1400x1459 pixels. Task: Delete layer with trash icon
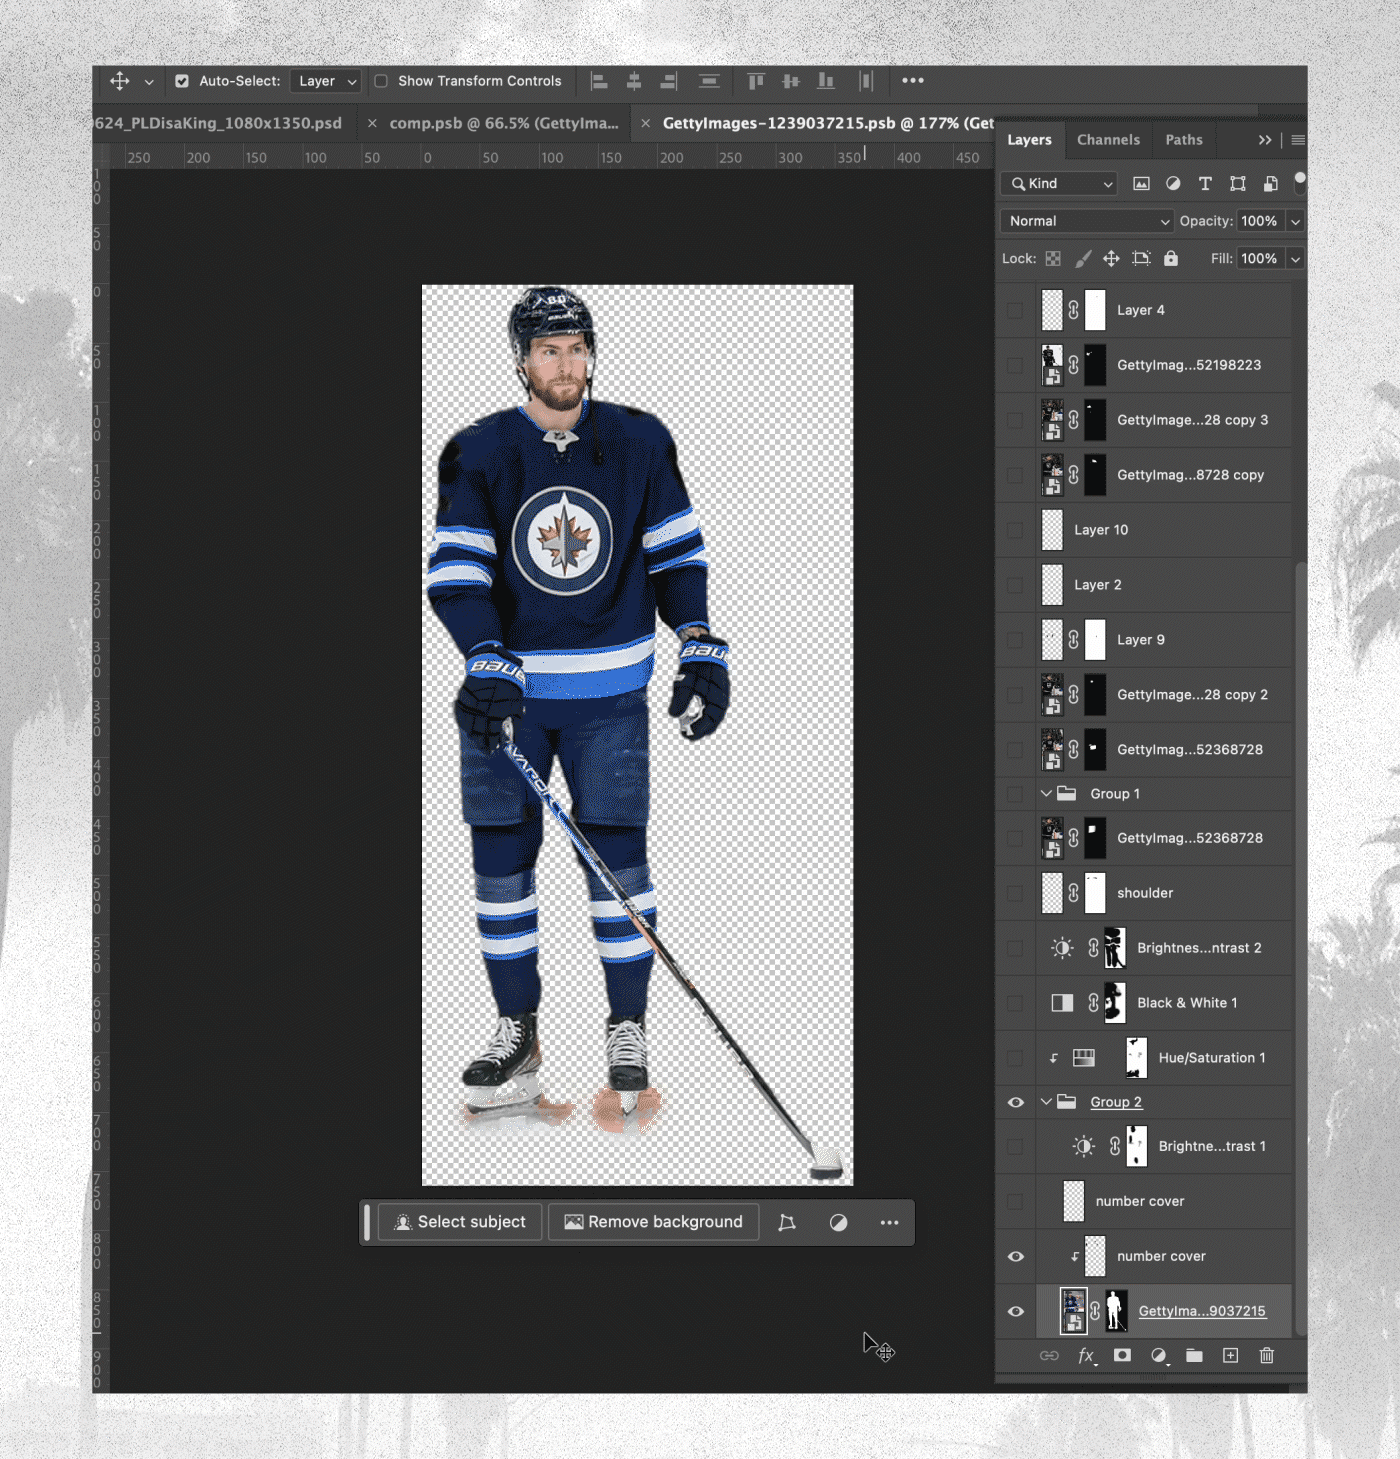click(x=1267, y=1356)
